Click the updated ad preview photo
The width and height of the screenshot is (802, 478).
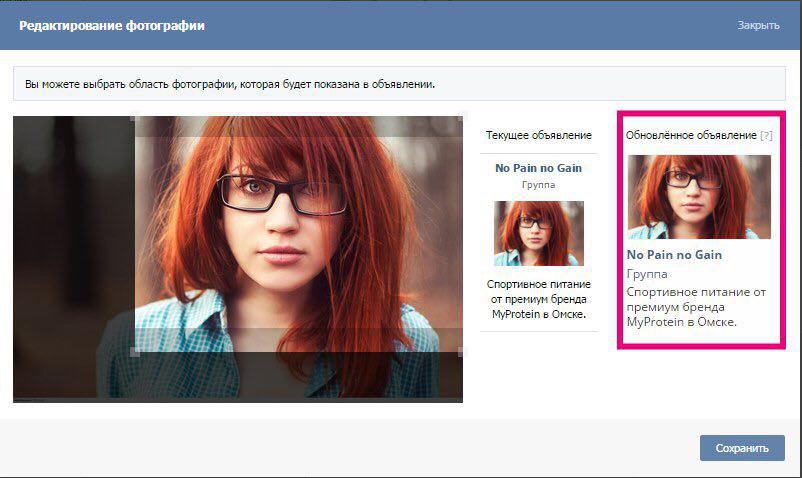[x=699, y=197]
